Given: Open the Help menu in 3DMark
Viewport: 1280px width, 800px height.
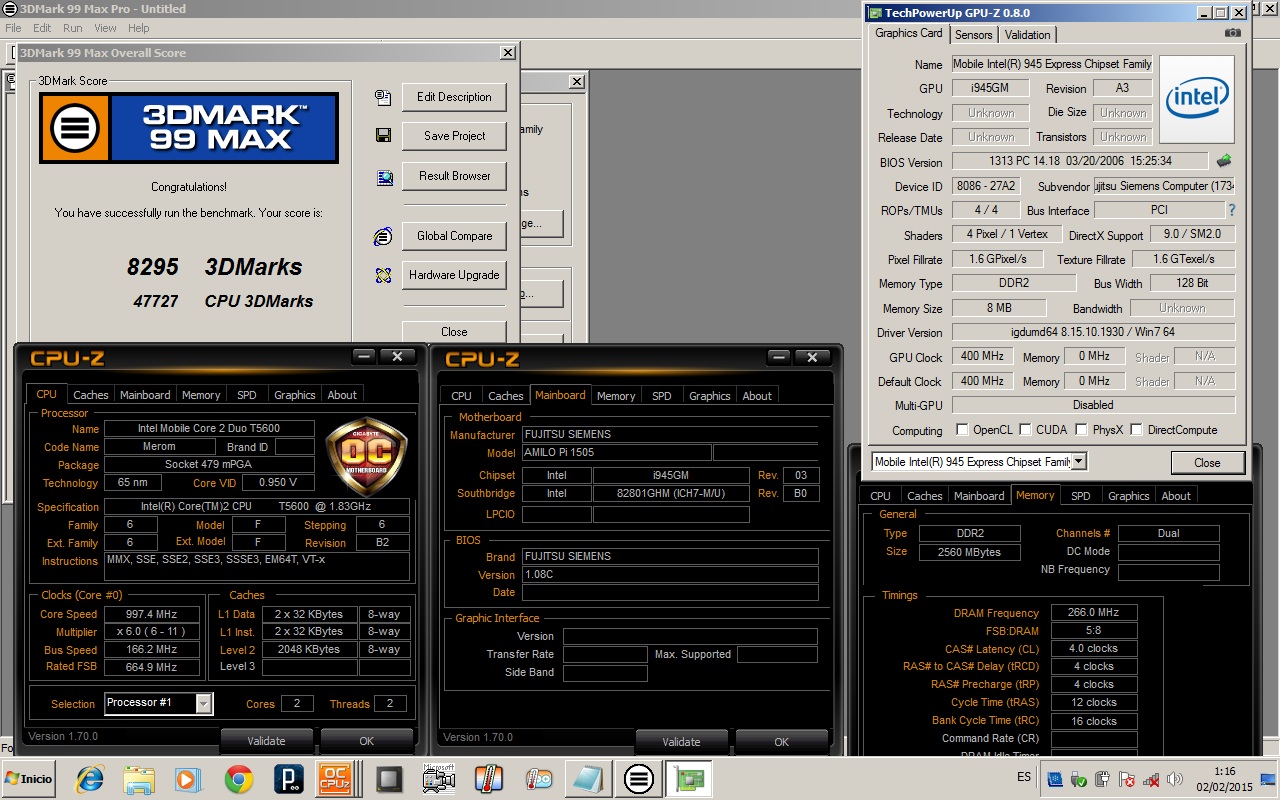Looking at the screenshot, I should 139,28.
